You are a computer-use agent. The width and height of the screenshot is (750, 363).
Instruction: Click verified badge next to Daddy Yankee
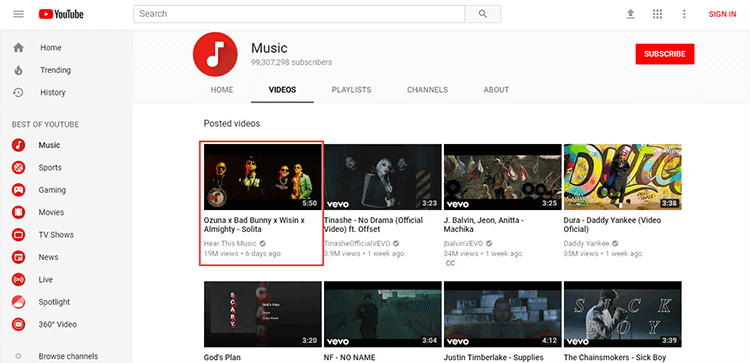[615, 243]
